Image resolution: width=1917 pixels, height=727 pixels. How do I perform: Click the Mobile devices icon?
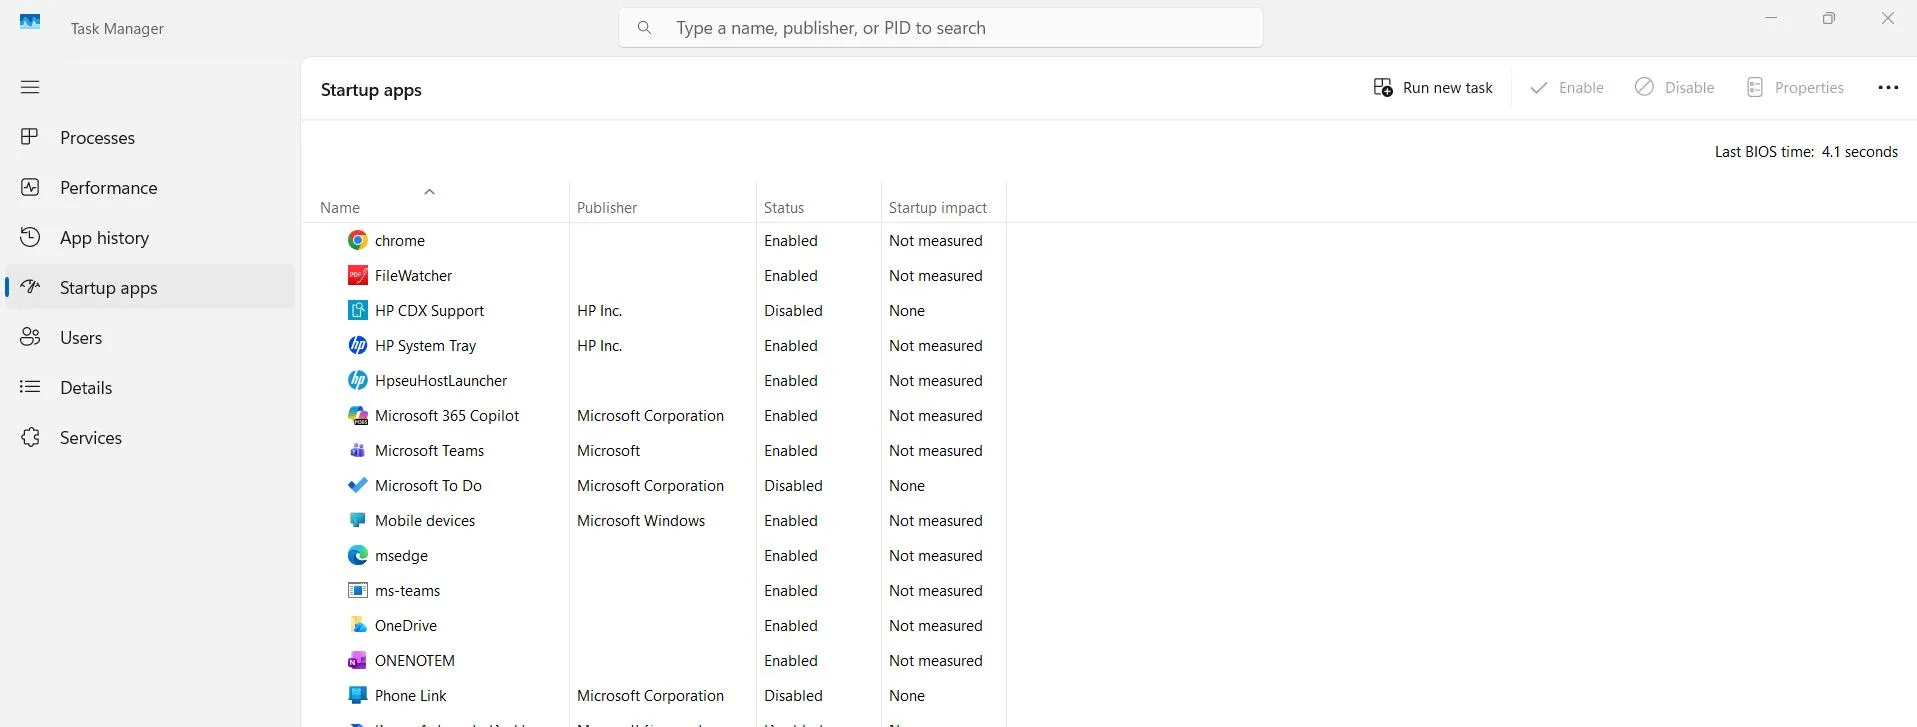[357, 520]
